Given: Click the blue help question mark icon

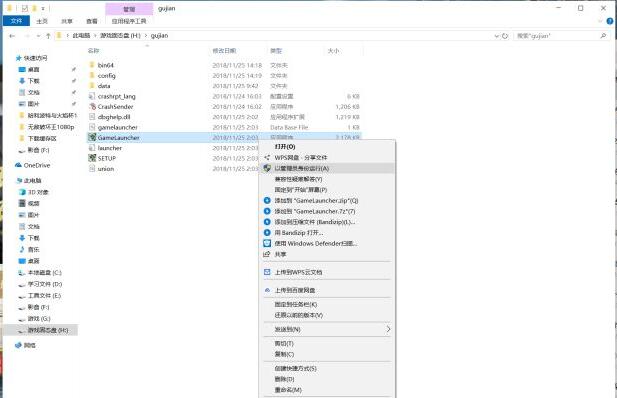Looking at the screenshot, I should point(610,21).
